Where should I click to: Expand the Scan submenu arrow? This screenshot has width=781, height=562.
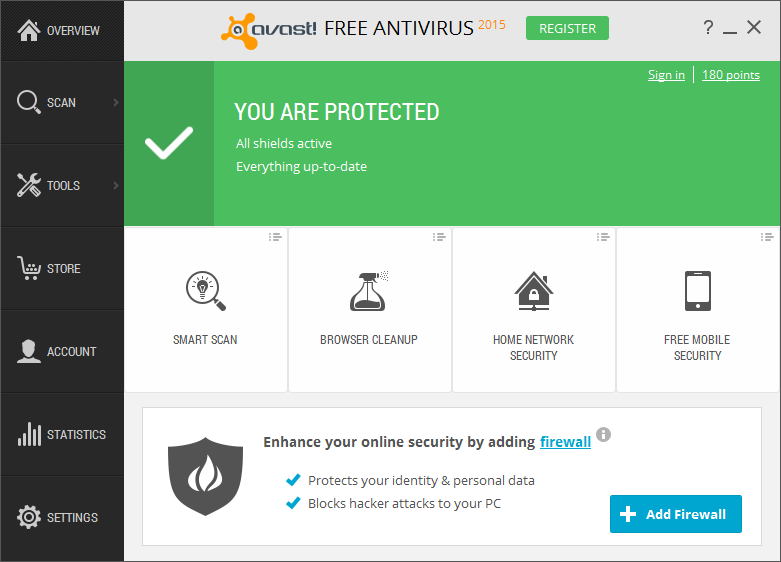(116, 102)
